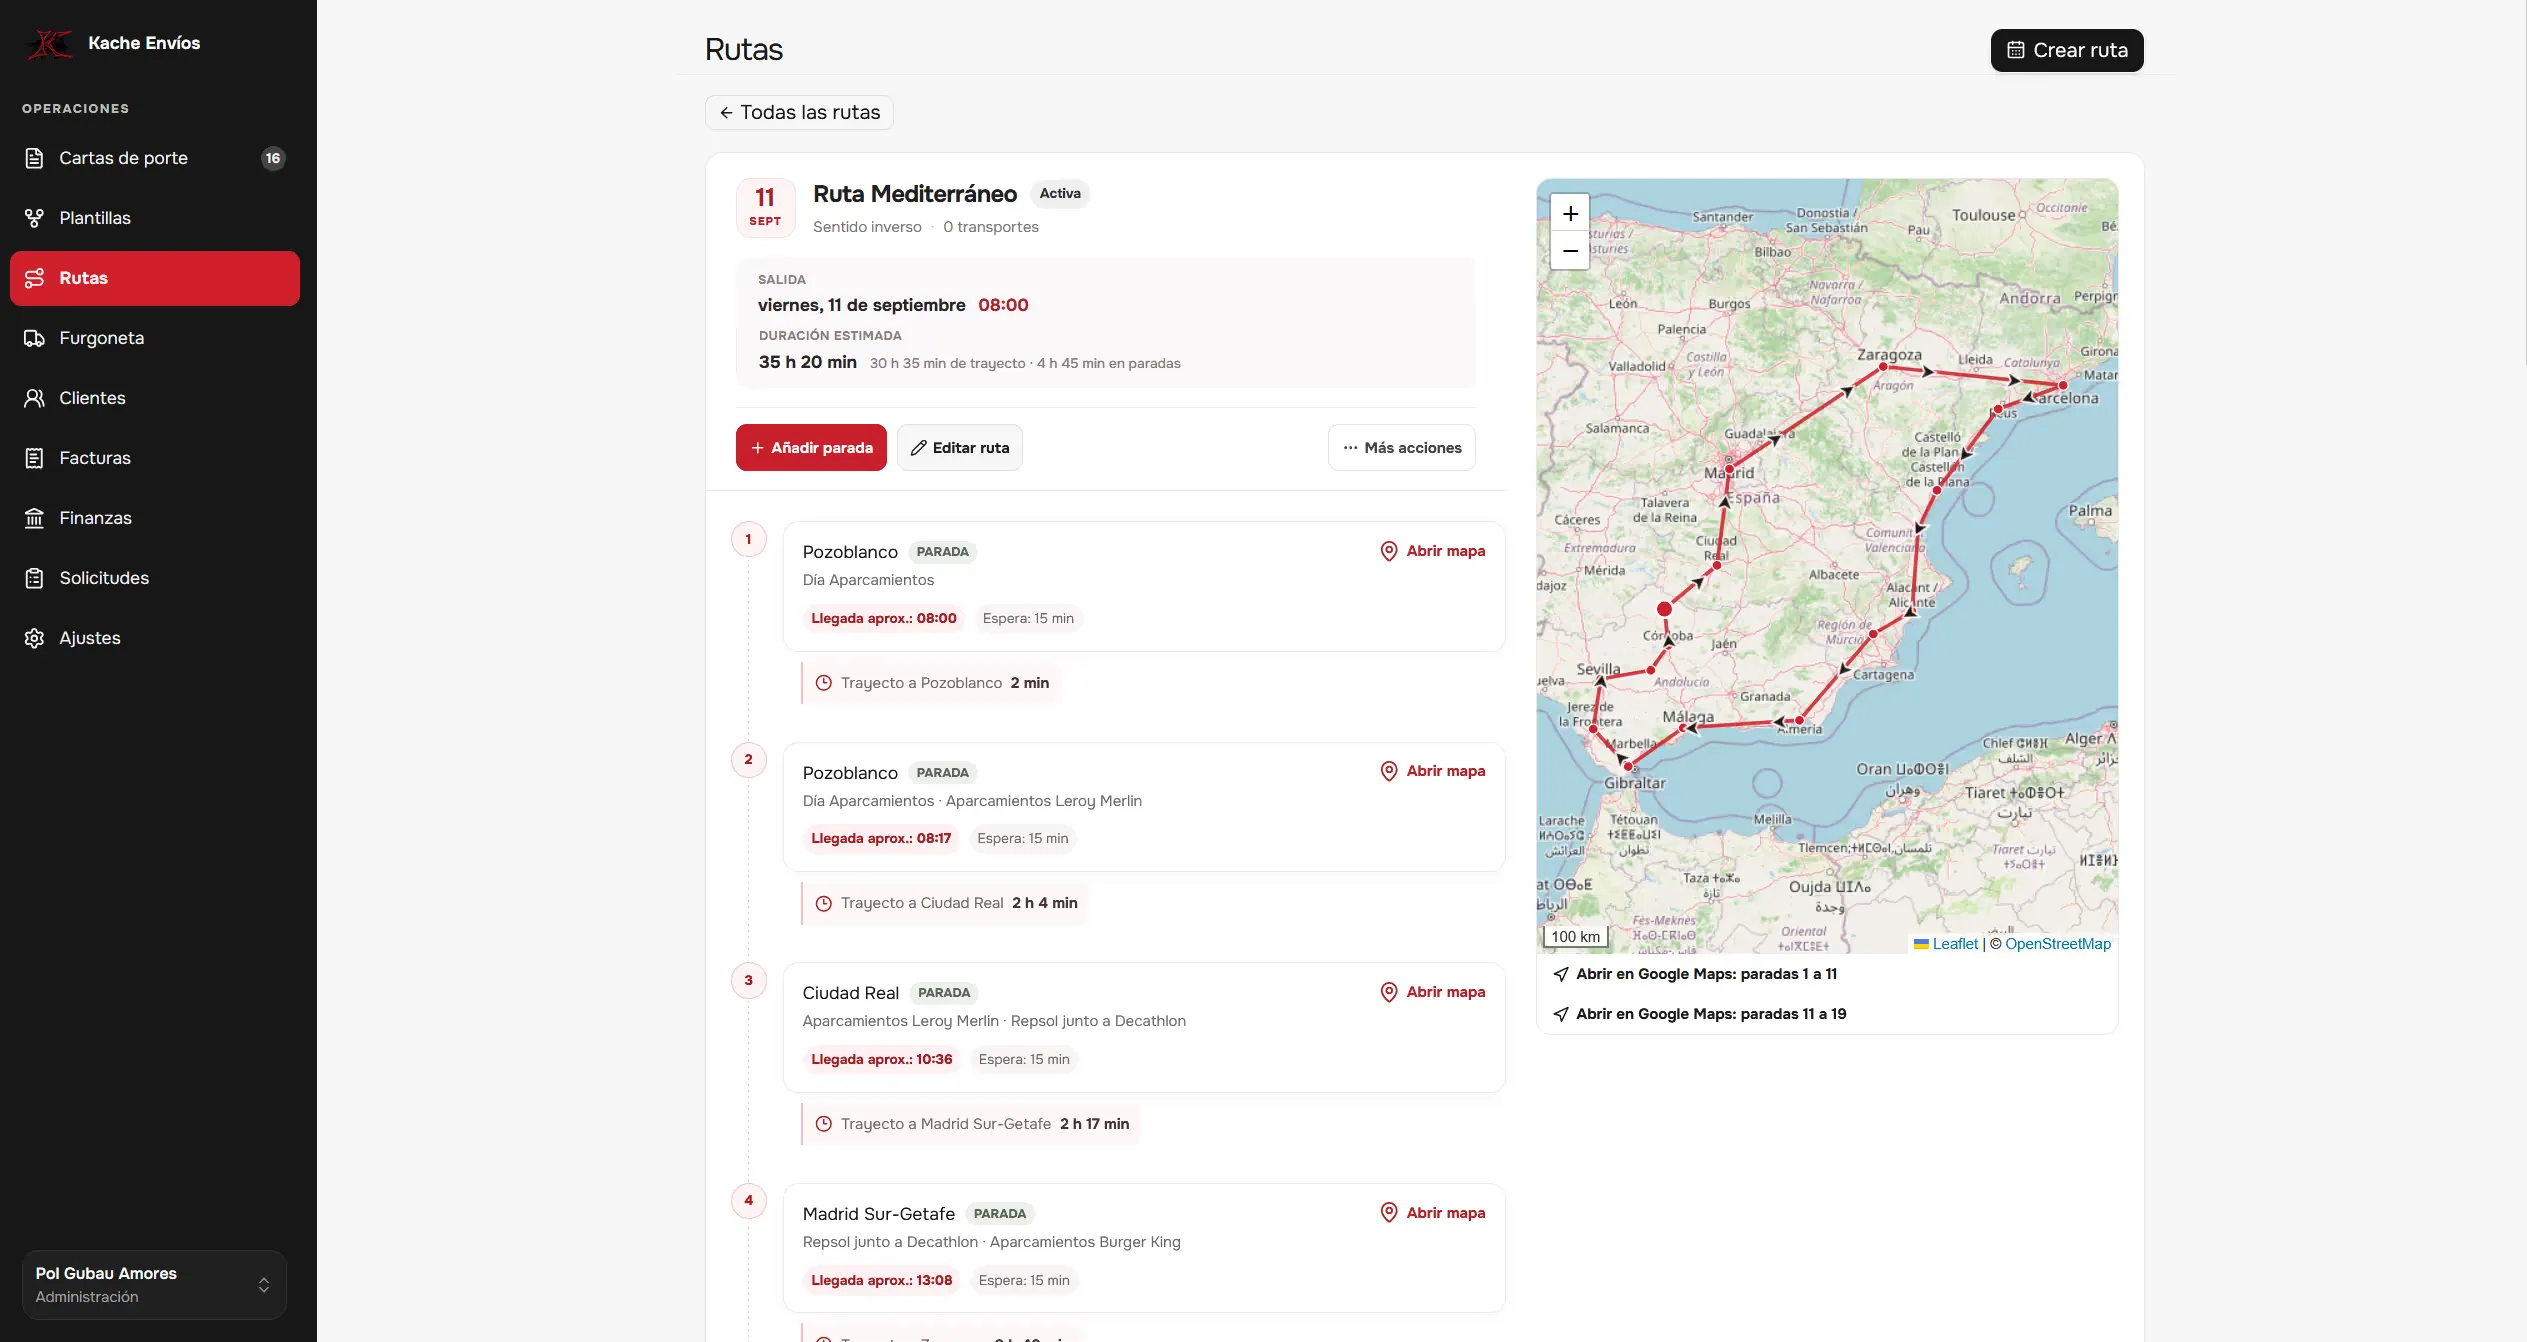Abrir mapa for second Pozoblanco stop
The image size is (2527, 1342).
click(x=1432, y=771)
